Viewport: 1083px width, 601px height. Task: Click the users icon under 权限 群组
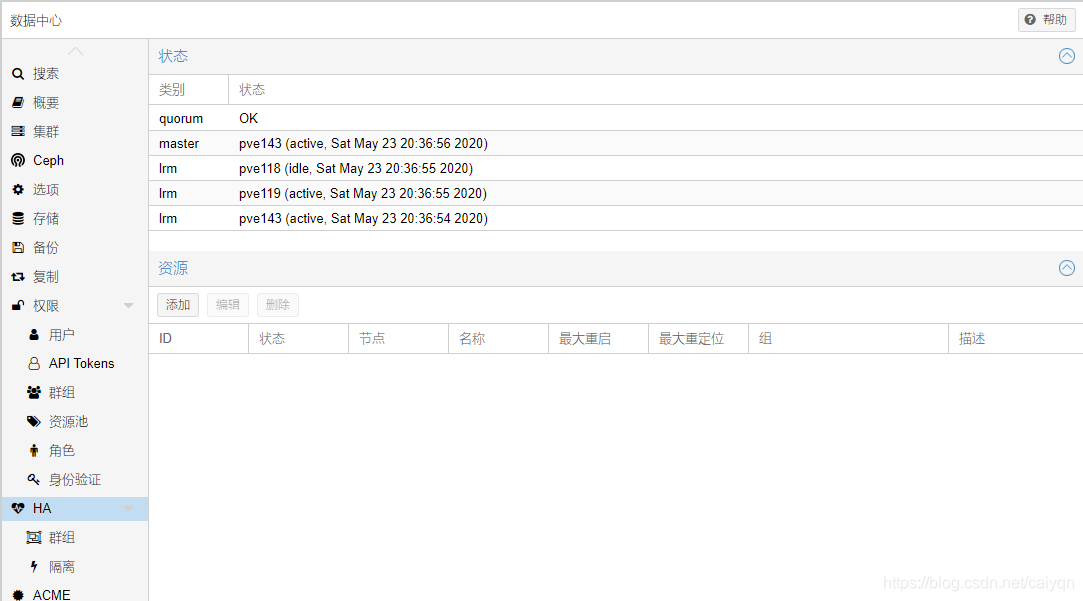pos(34,392)
